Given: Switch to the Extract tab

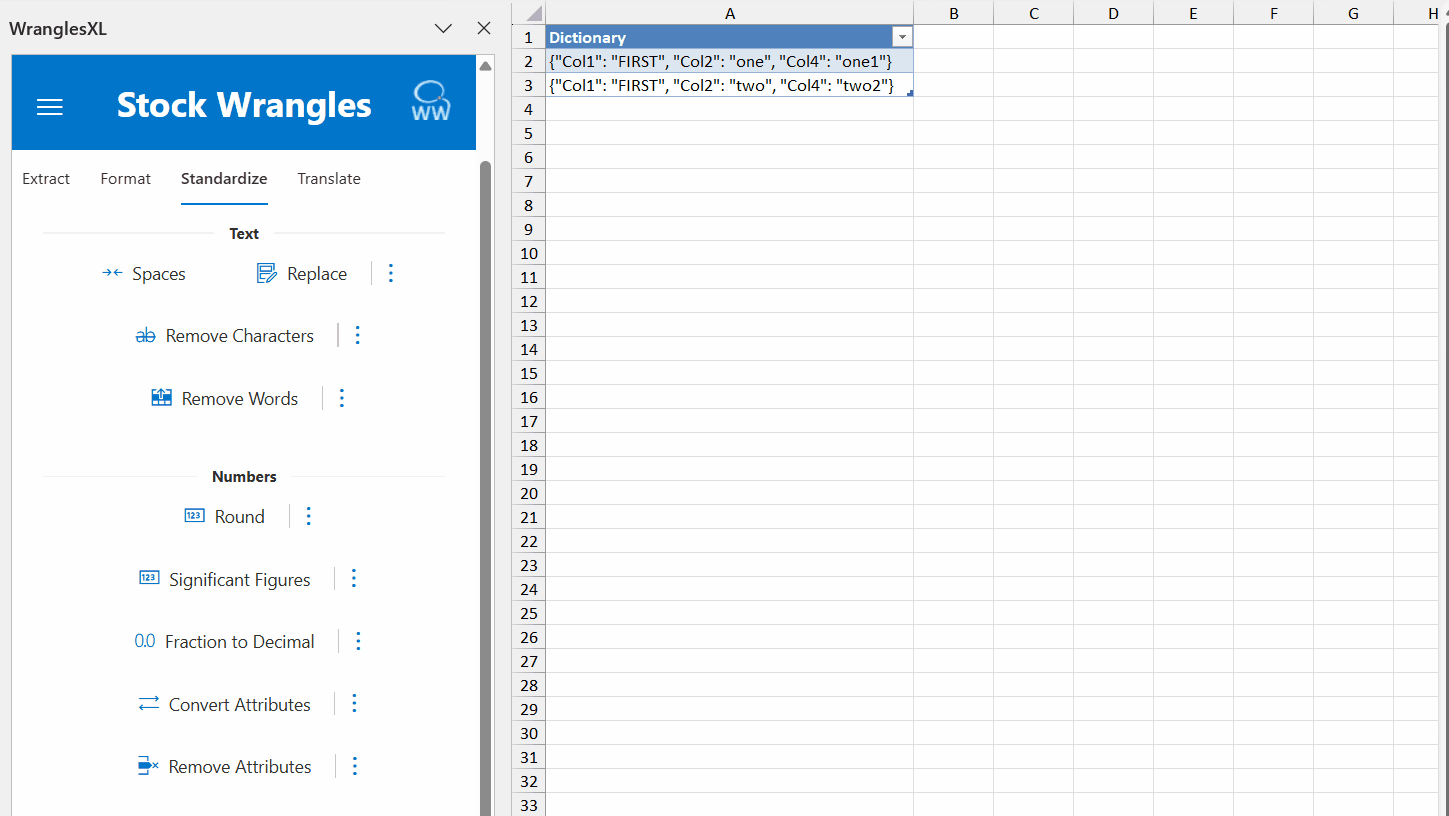Looking at the screenshot, I should [x=46, y=179].
